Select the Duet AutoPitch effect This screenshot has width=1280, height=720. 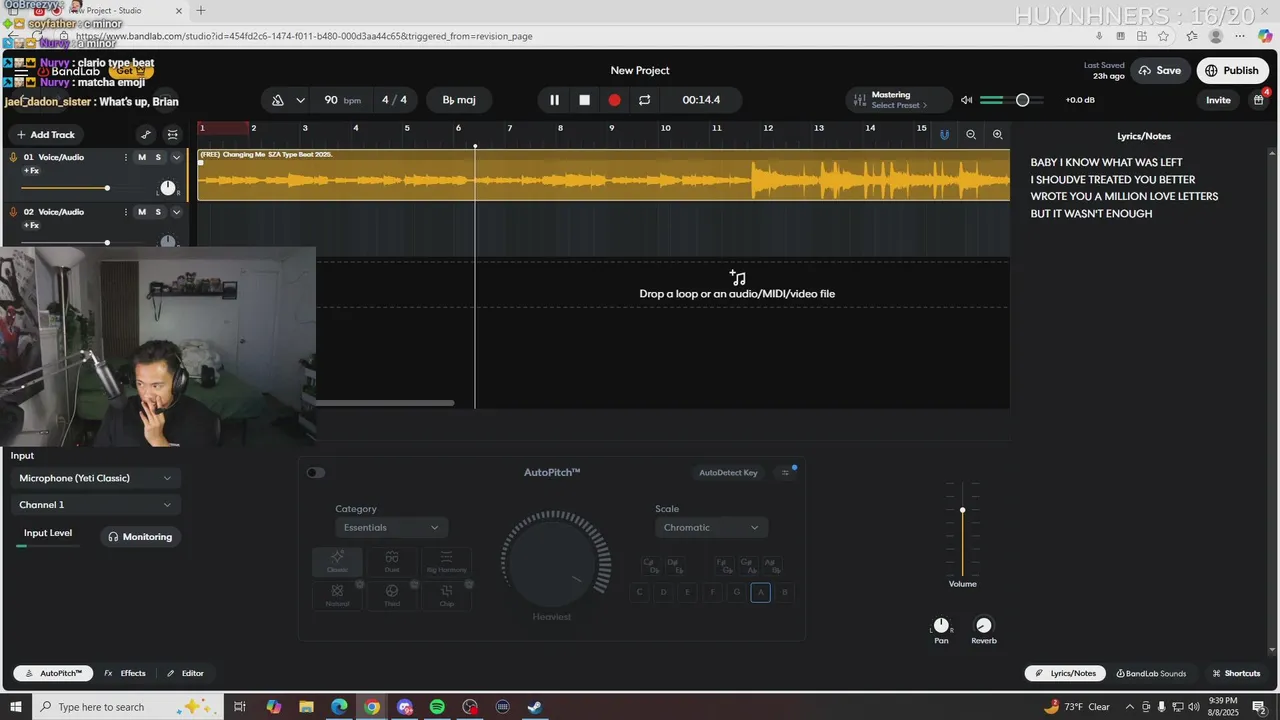point(392,561)
